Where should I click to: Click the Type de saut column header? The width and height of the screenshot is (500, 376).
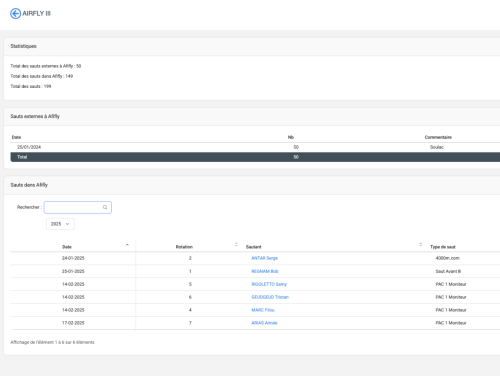coord(443,247)
